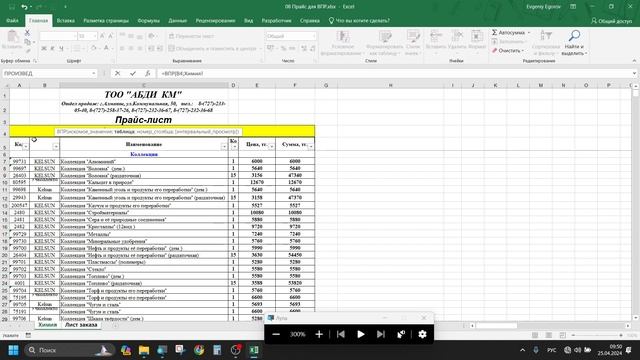The height and width of the screenshot is (360, 640).
Task: Click the Bold Ж button
Action: 44,49
